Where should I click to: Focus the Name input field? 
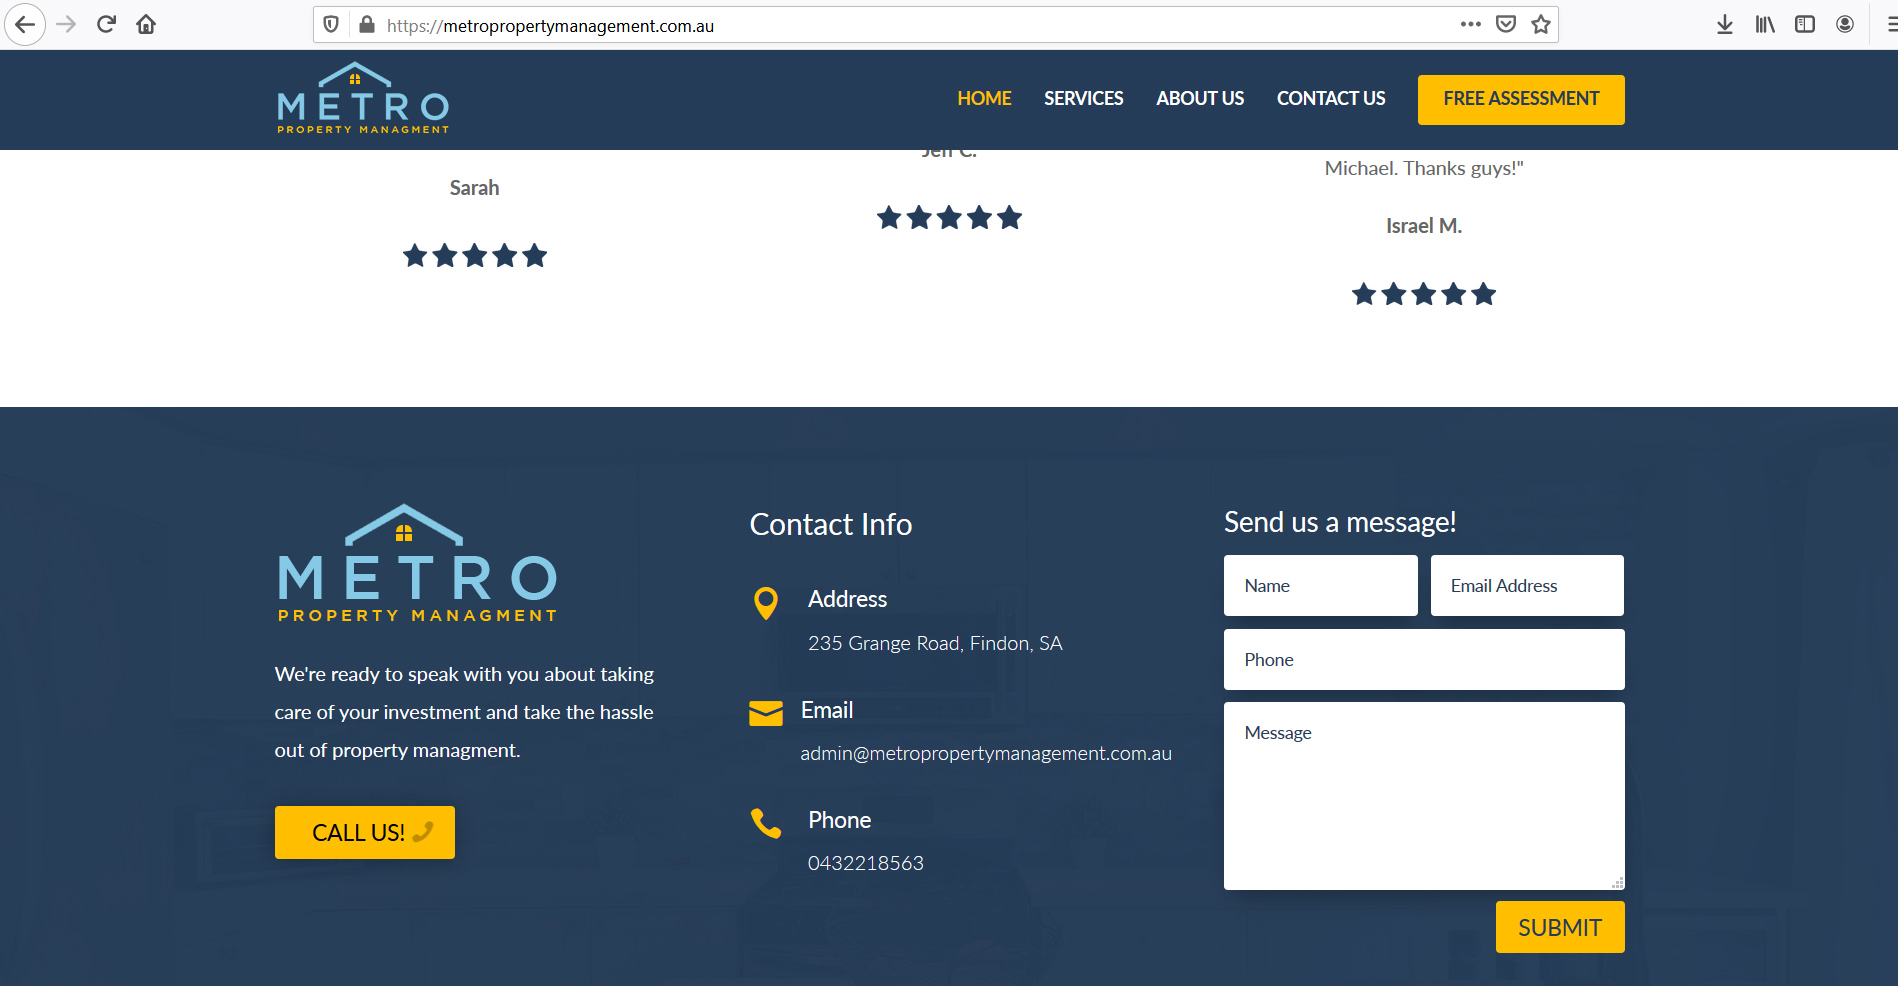(1321, 585)
